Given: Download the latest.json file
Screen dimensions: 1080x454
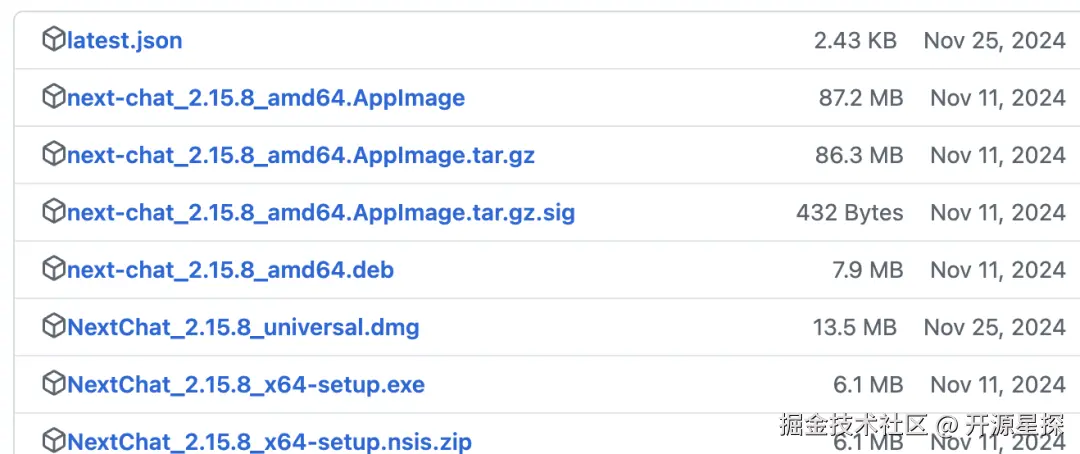Looking at the screenshot, I should (x=125, y=40).
